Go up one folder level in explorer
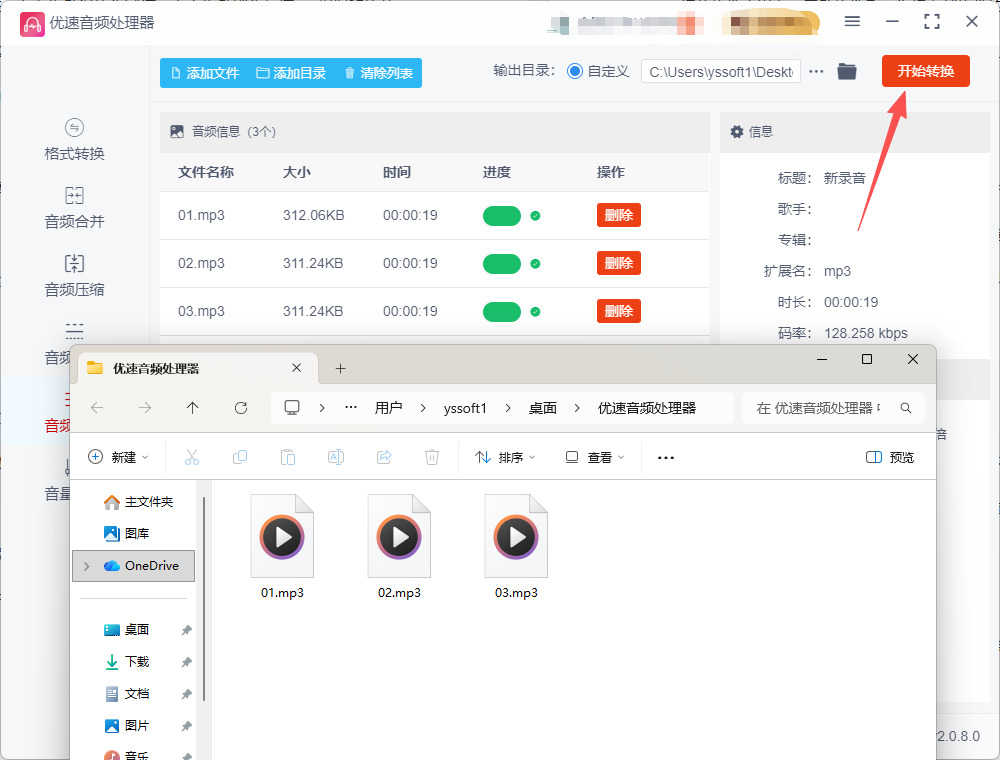The height and width of the screenshot is (760, 1000). pyautogui.click(x=193, y=408)
